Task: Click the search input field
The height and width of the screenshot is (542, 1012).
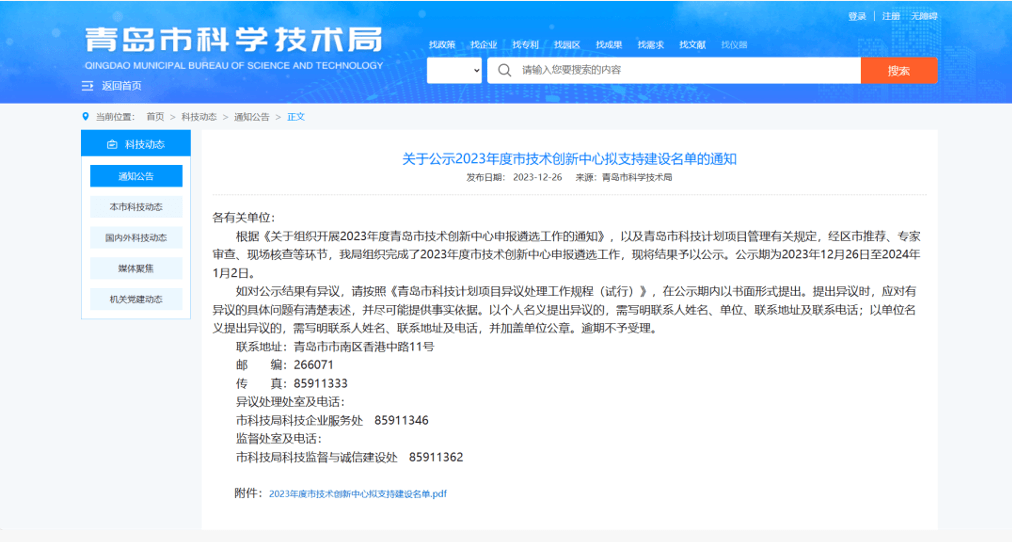Action: pos(674,70)
